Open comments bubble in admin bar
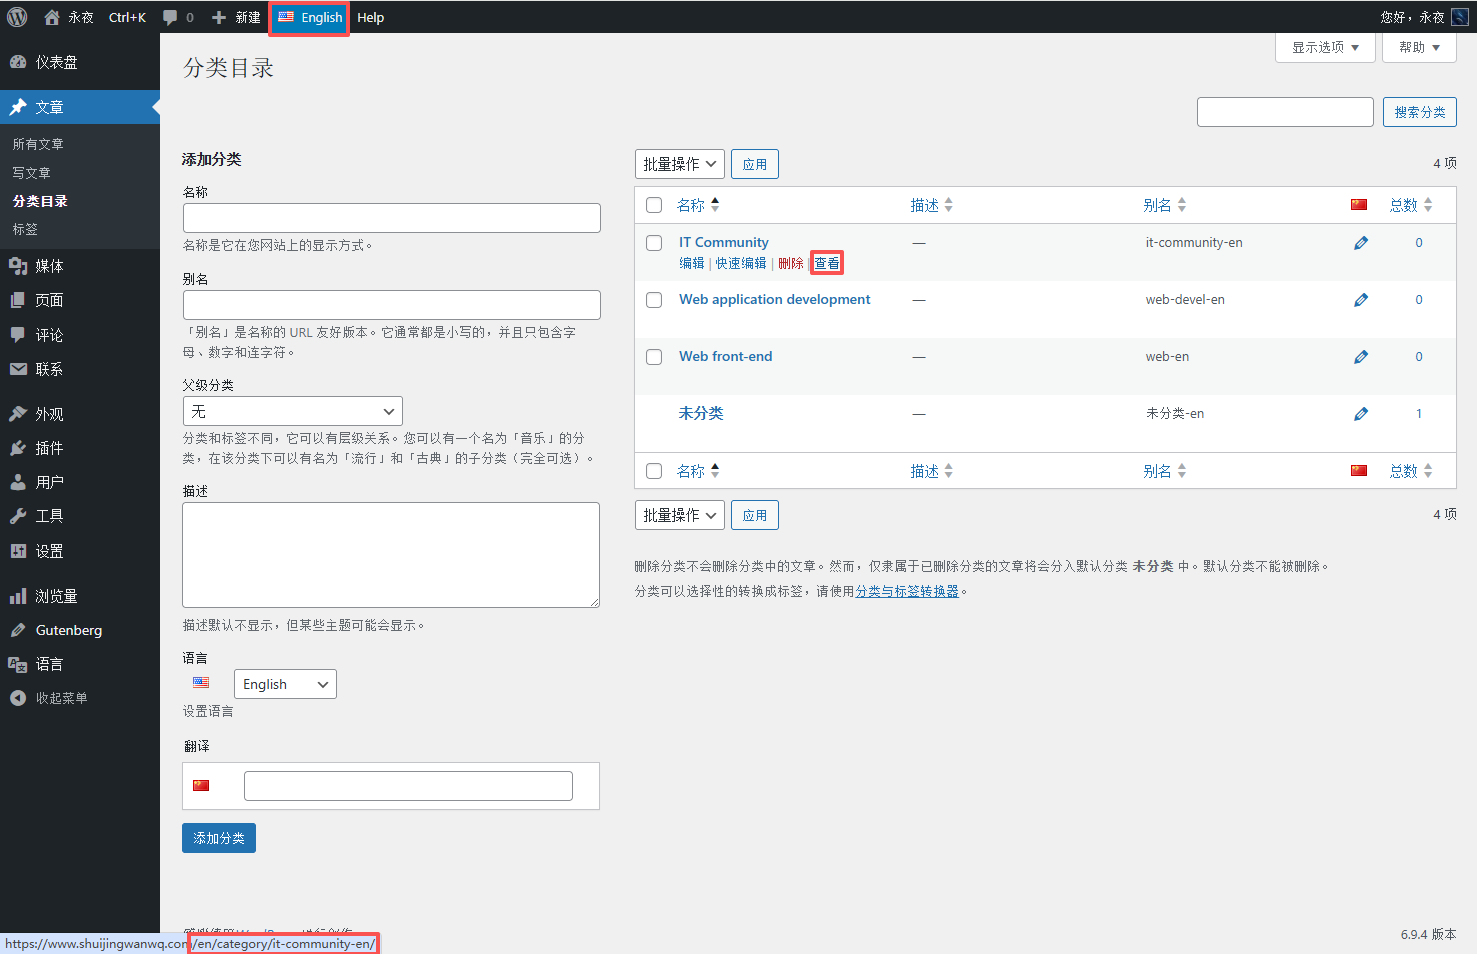 (x=178, y=17)
